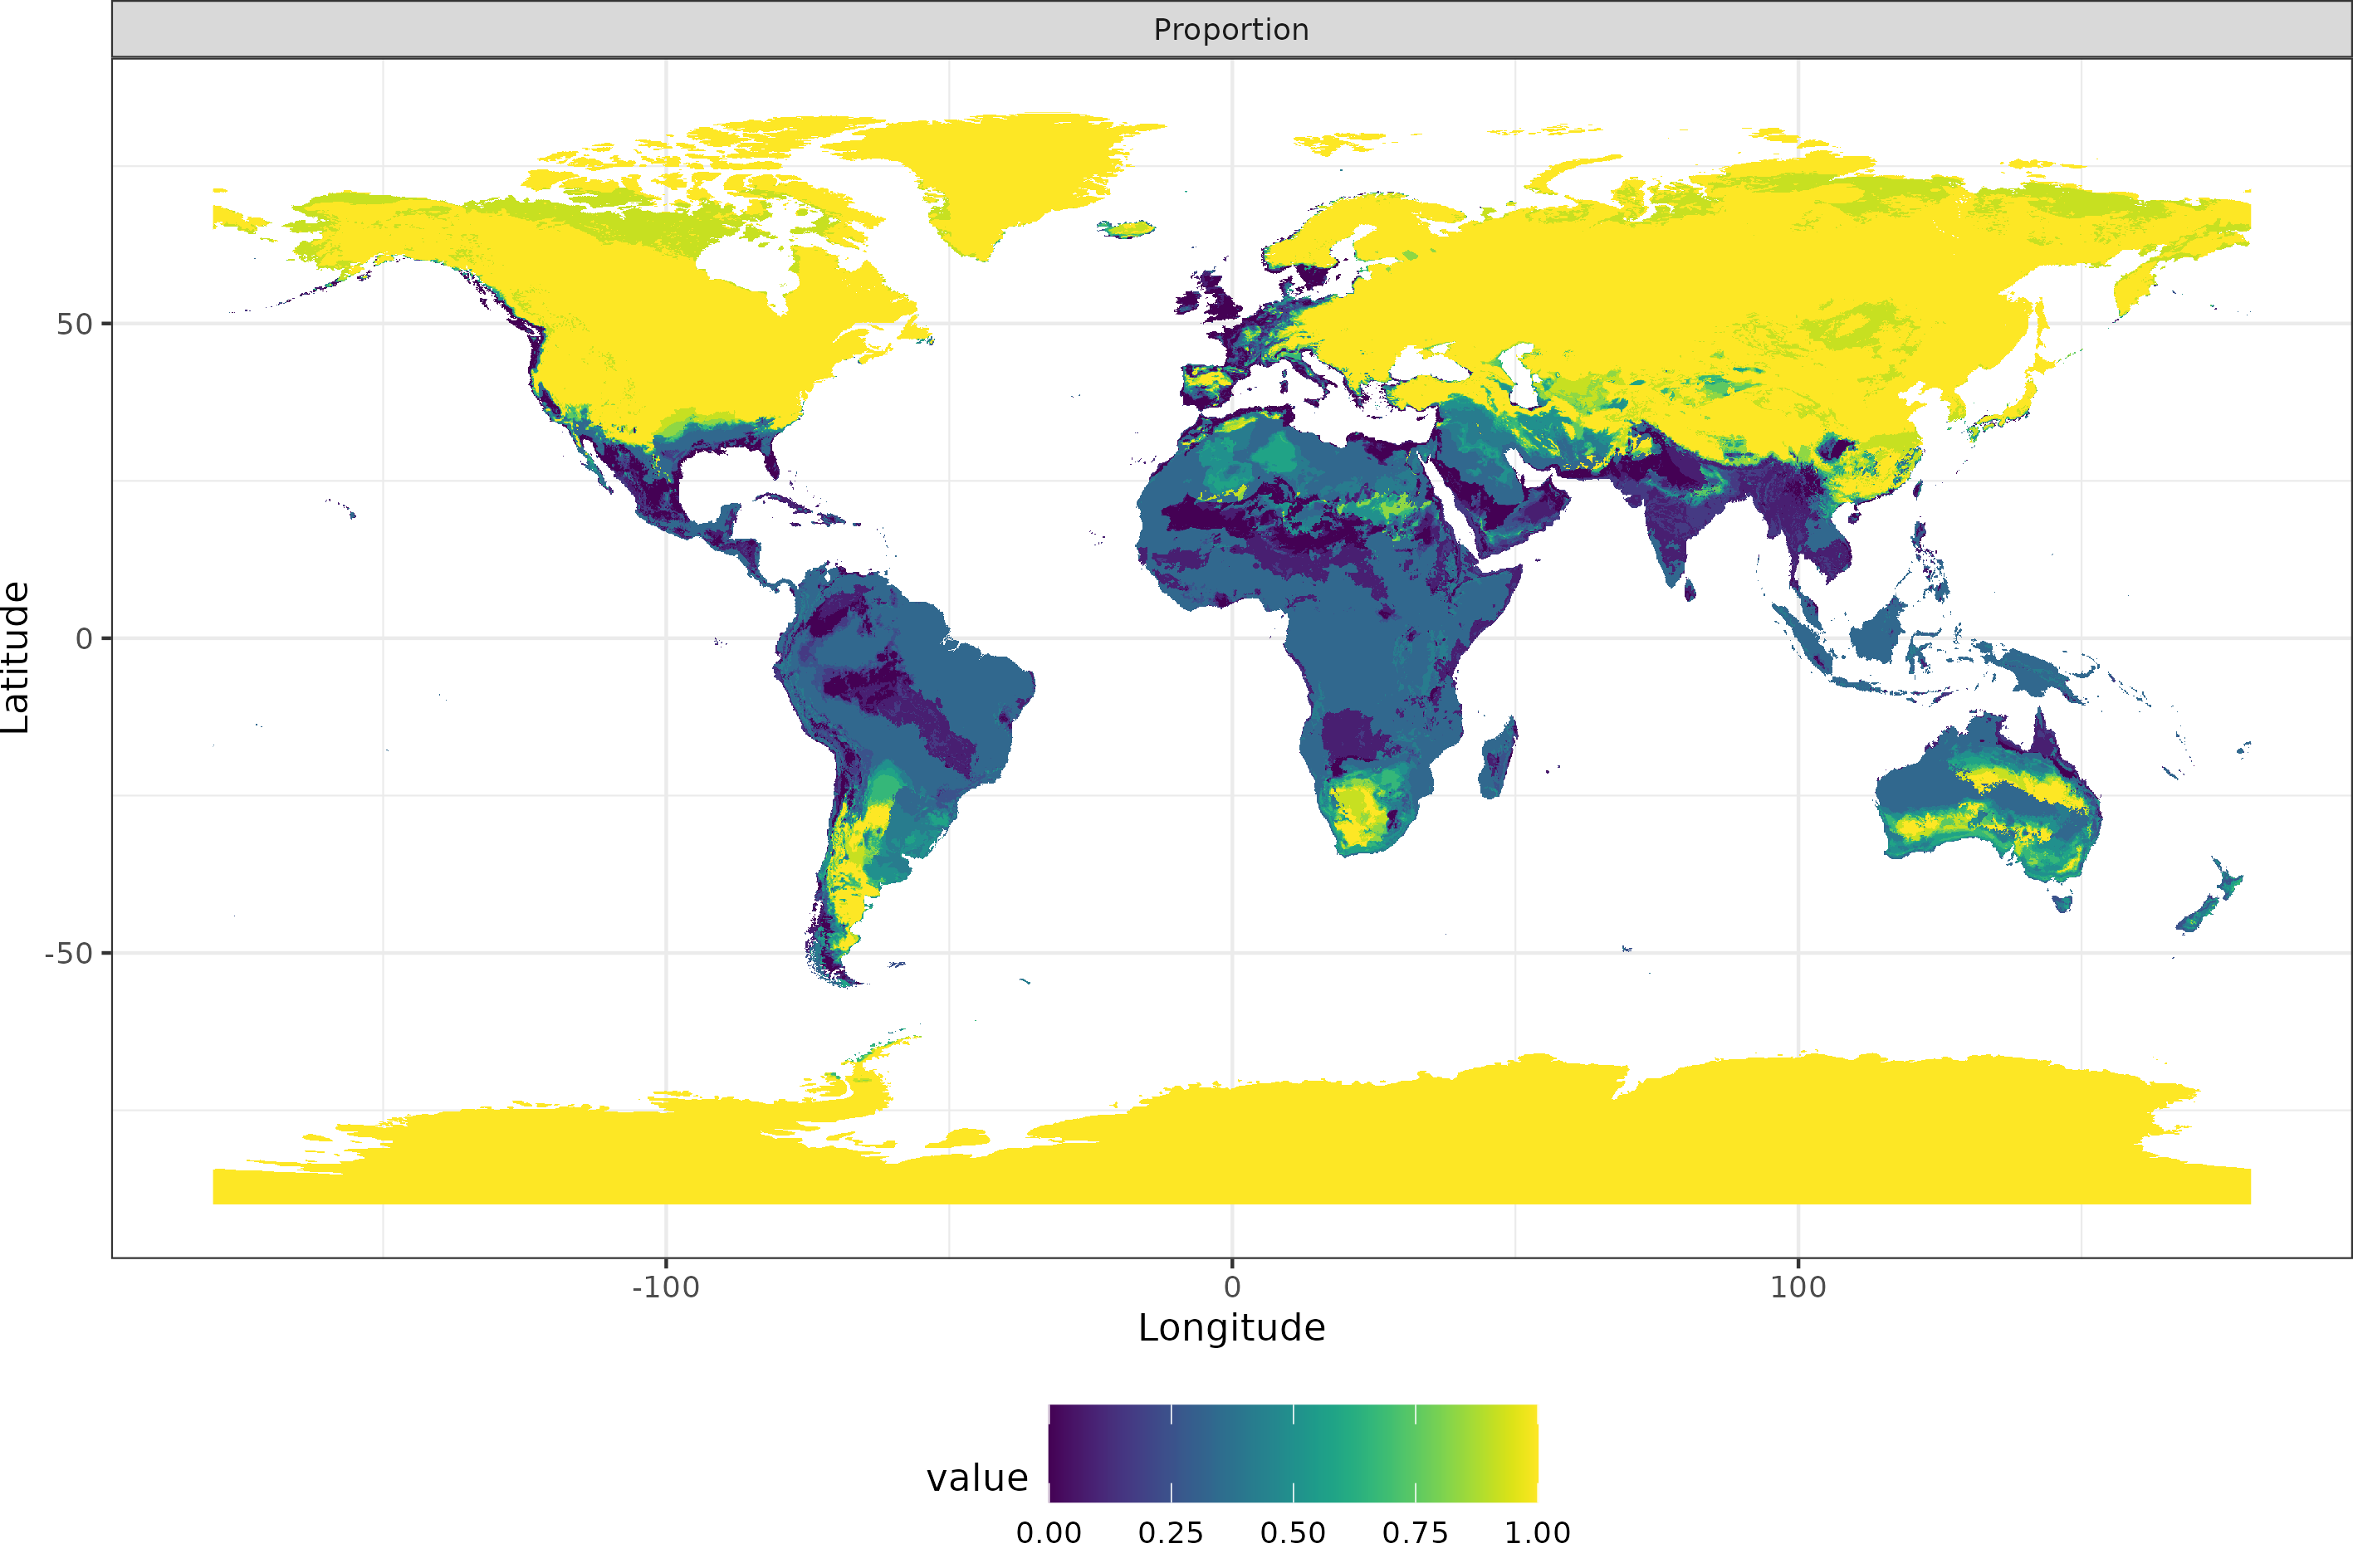Click the viridis colorbar gradient
The width and height of the screenshot is (2353, 1568).
[1295, 1450]
